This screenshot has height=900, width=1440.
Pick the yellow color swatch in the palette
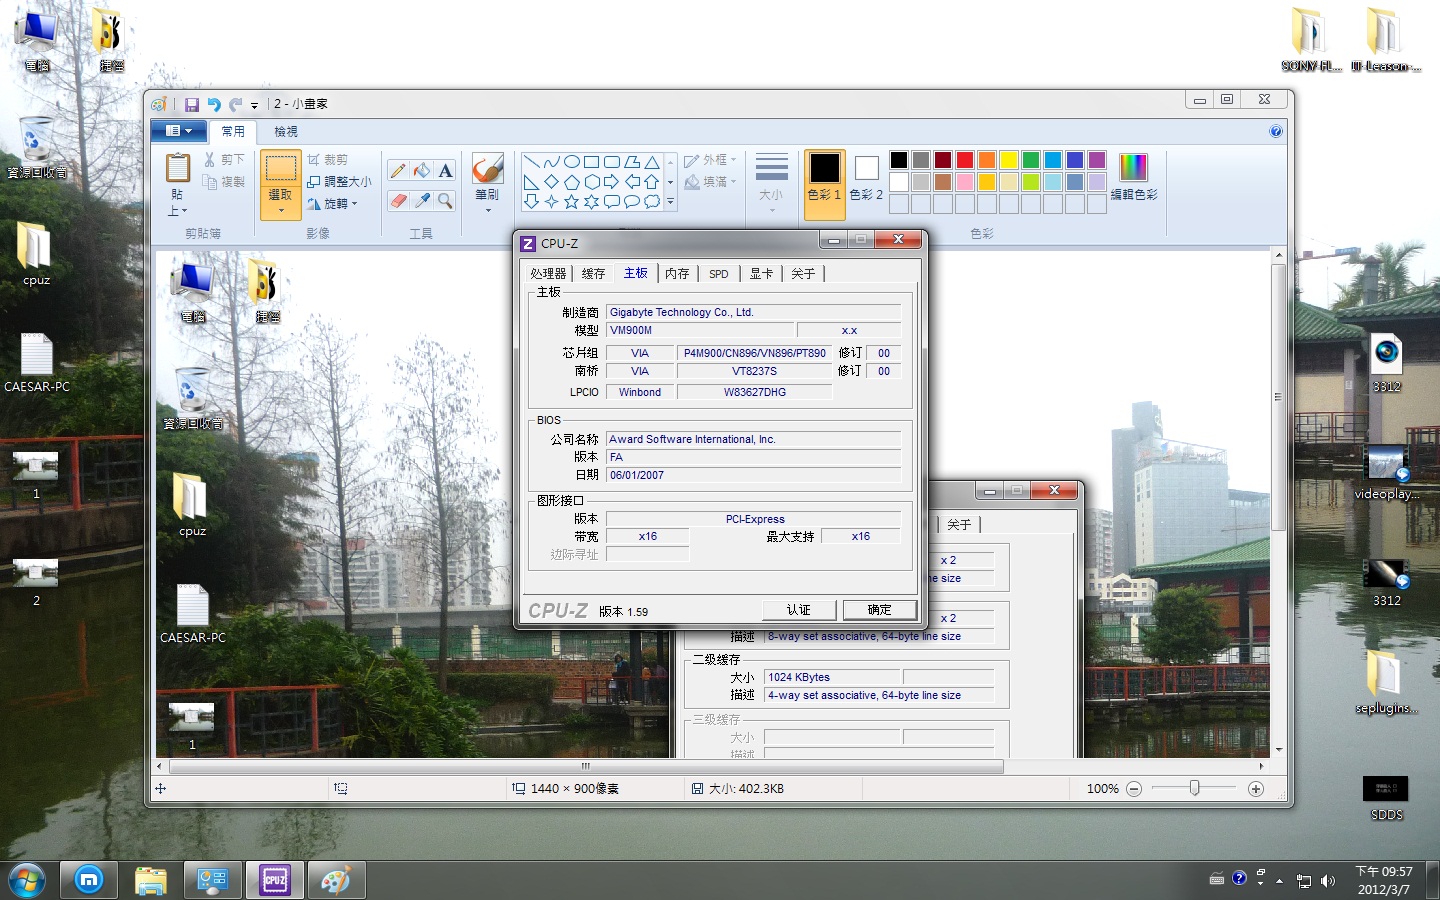point(1009,160)
